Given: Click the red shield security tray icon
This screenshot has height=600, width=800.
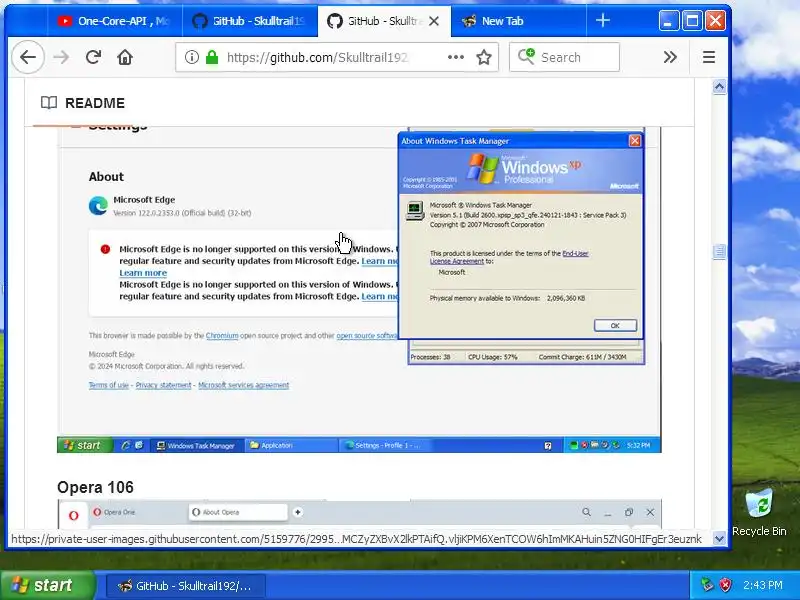Looking at the screenshot, I should [726, 585].
